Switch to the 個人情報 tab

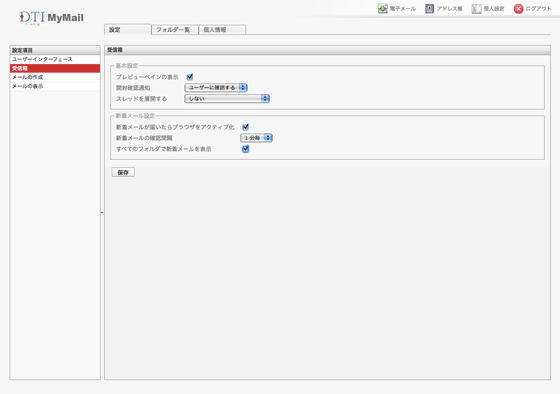pos(222,30)
